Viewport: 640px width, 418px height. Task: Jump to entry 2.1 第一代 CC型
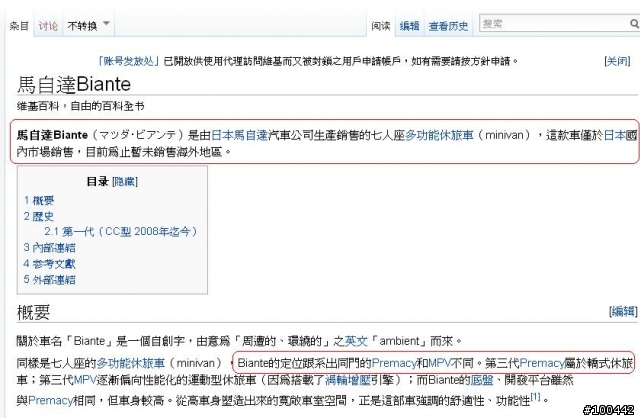pyautogui.click(x=121, y=231)
